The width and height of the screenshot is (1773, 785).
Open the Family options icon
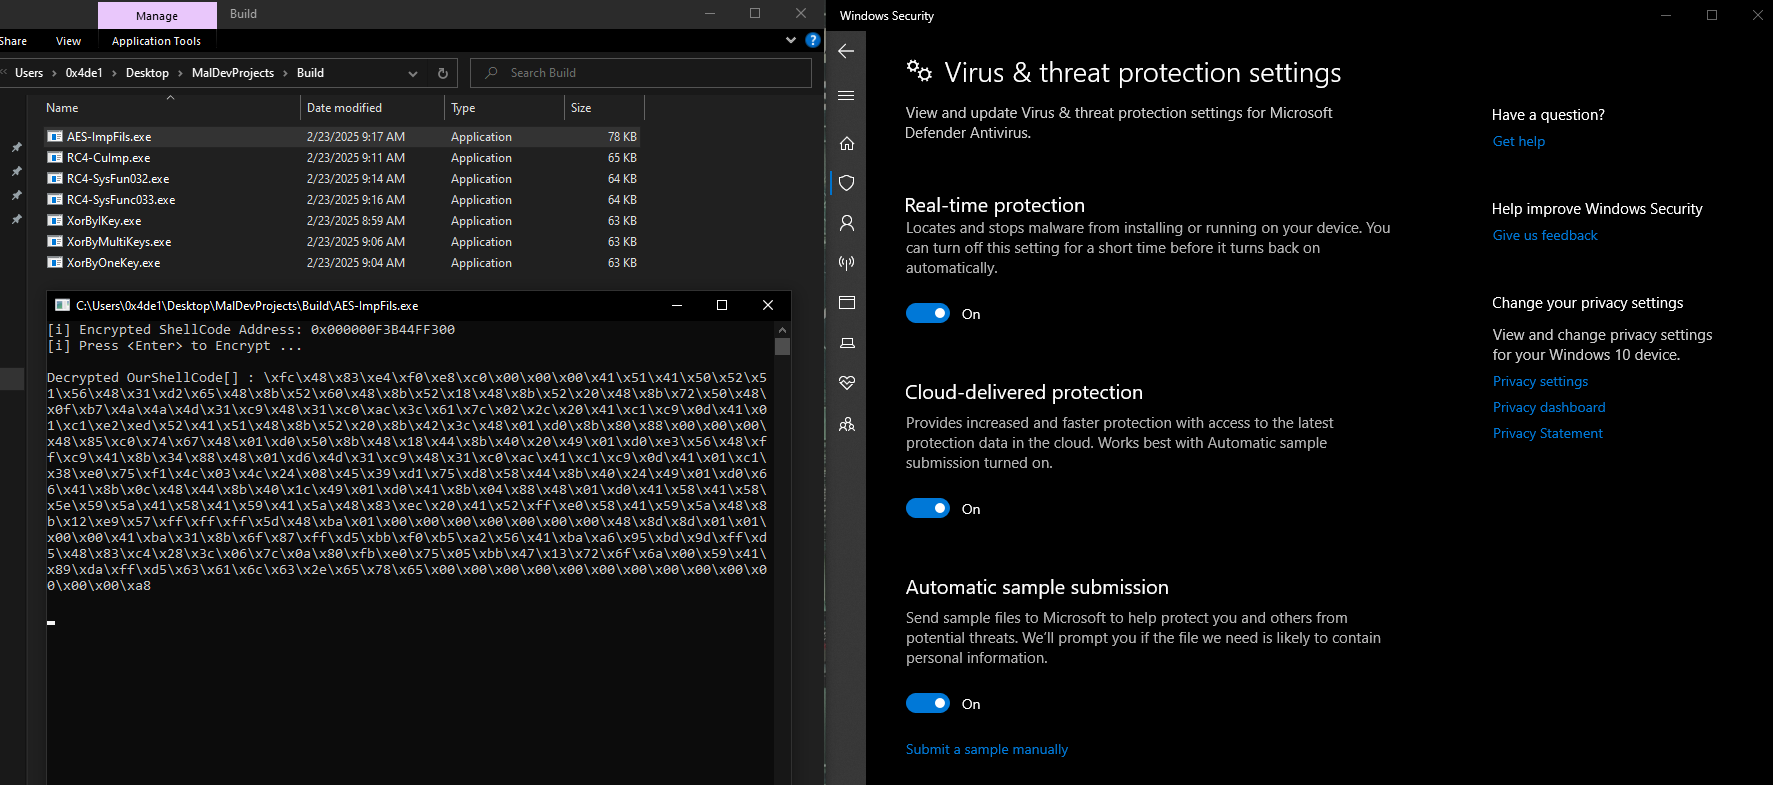click(x=847, y=424)
